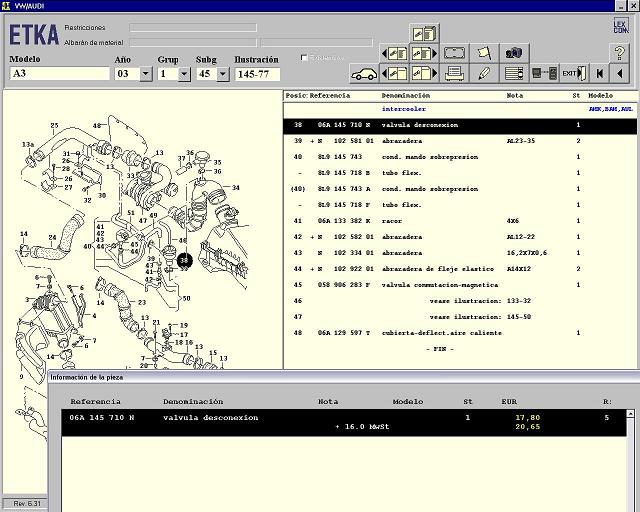Go to next blank illustration page

coord(424,74)
